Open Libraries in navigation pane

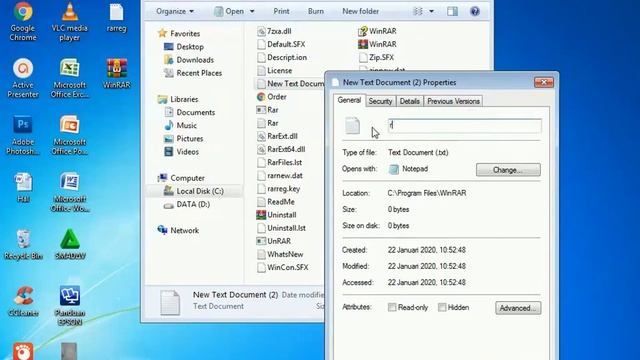[x=178, y=99]
